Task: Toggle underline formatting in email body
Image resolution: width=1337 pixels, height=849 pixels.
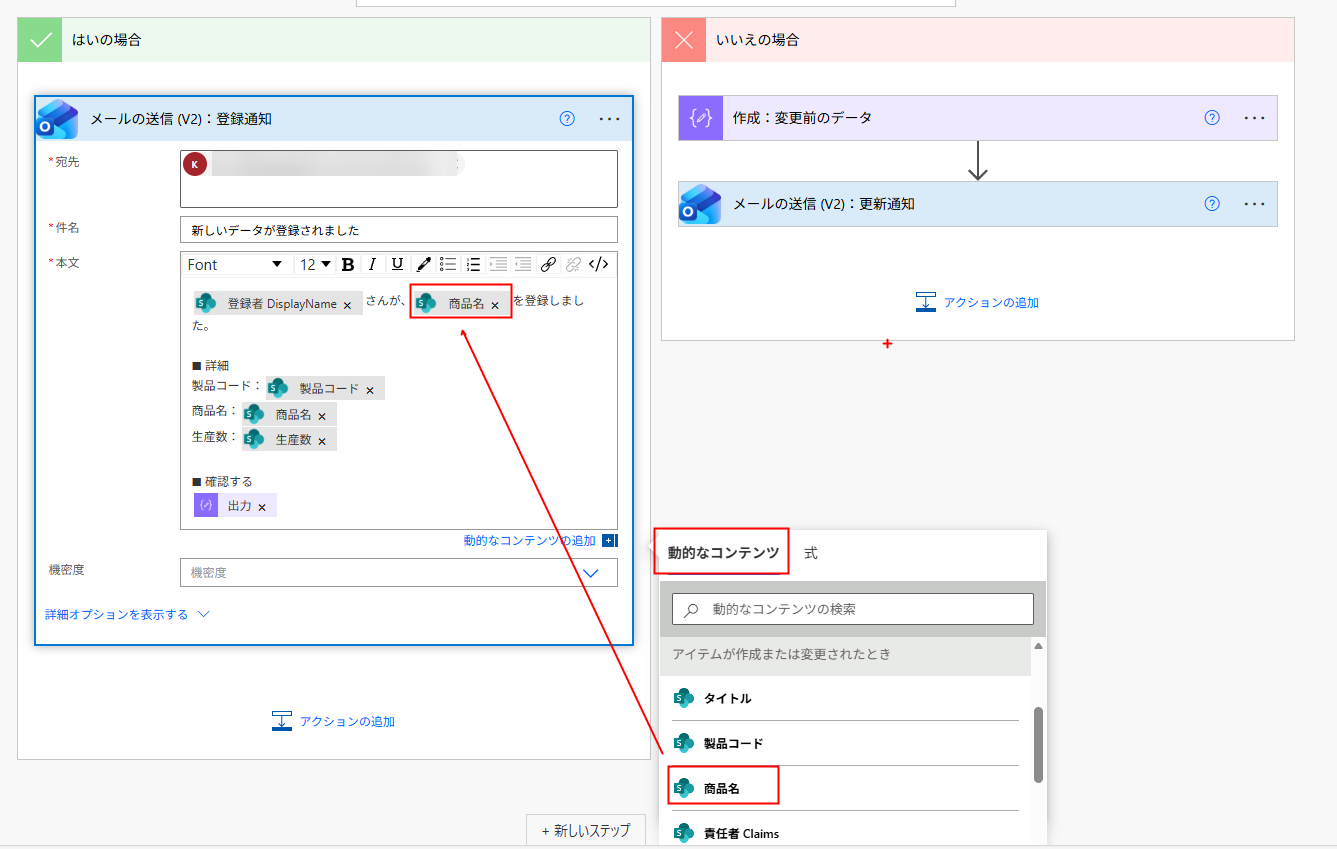Action: 397,265
